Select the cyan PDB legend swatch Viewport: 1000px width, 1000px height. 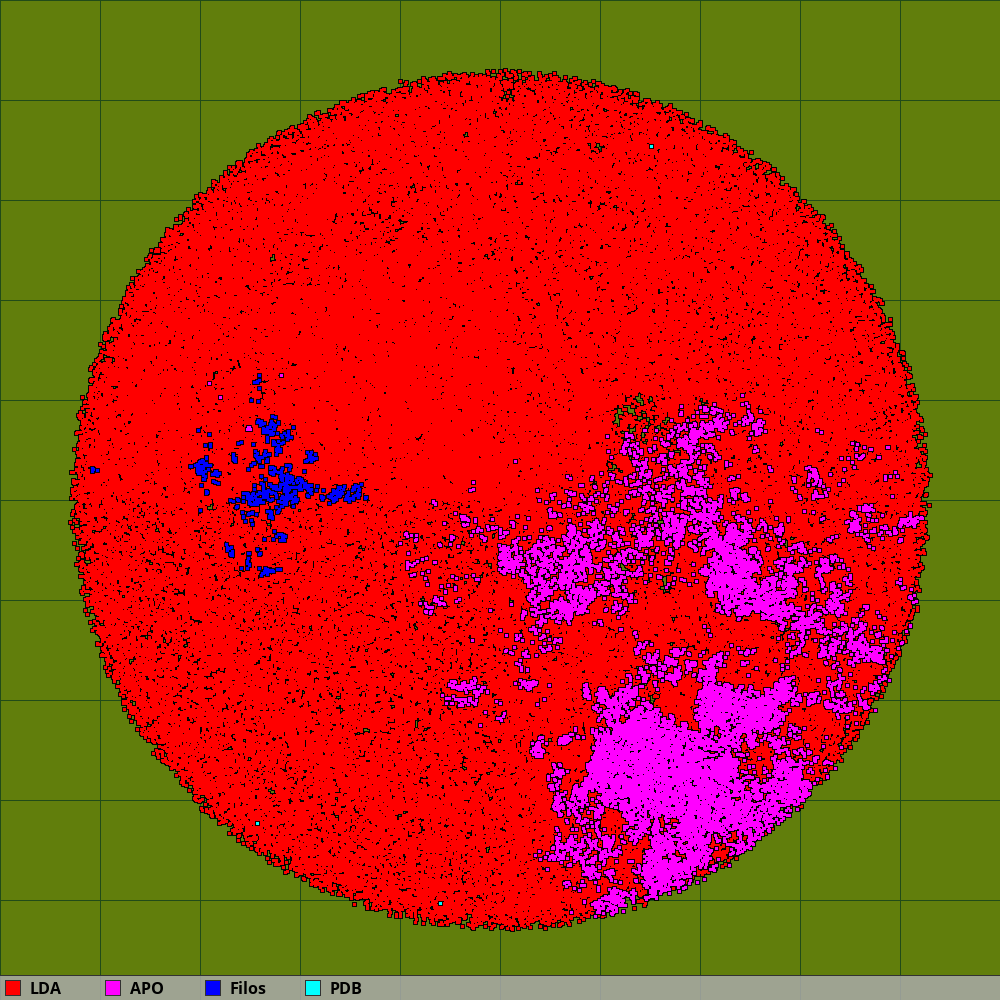(313, 988)
